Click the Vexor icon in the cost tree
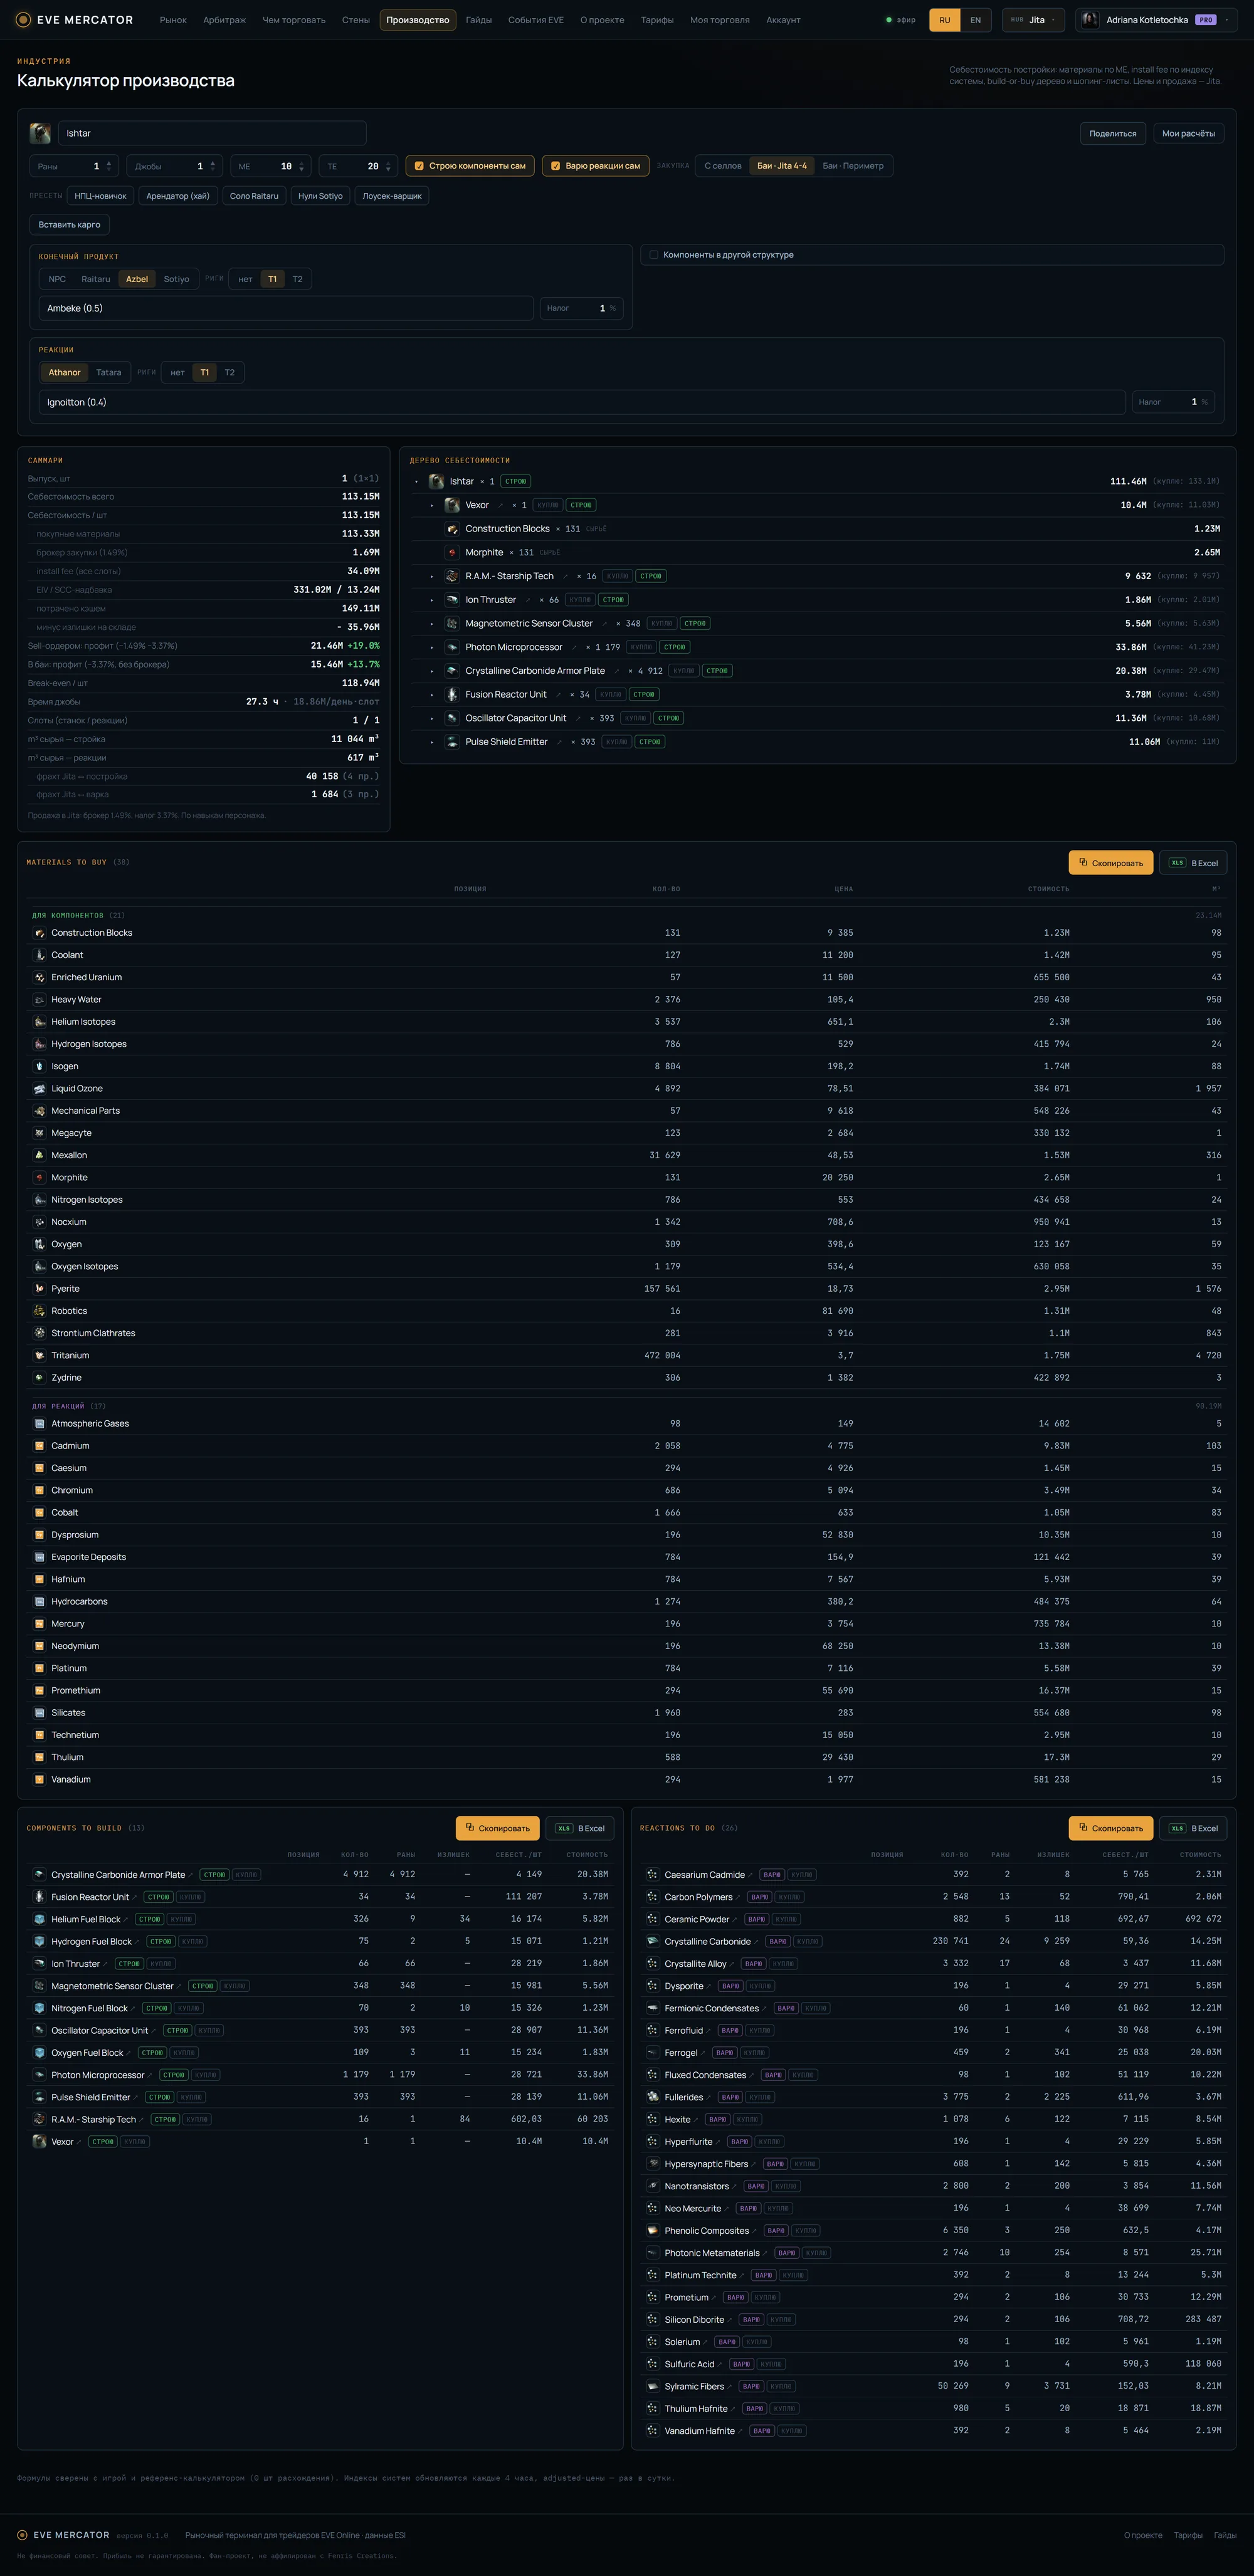The width and height of the screenshot is (1254, 2576). click(x=452, y=505)
